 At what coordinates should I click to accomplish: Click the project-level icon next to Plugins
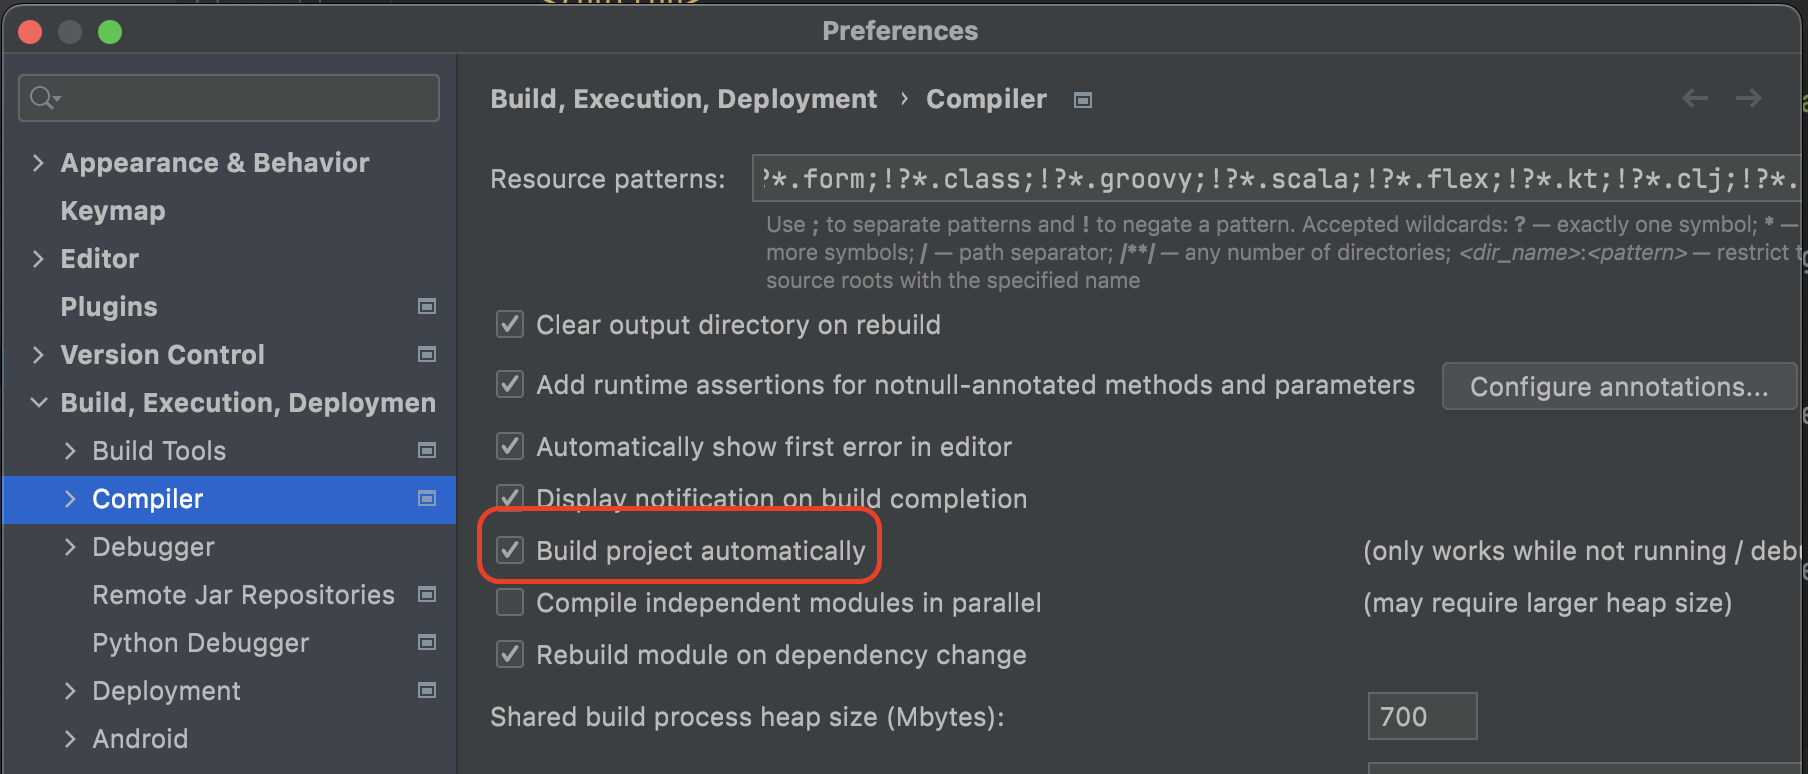point(427,306)
